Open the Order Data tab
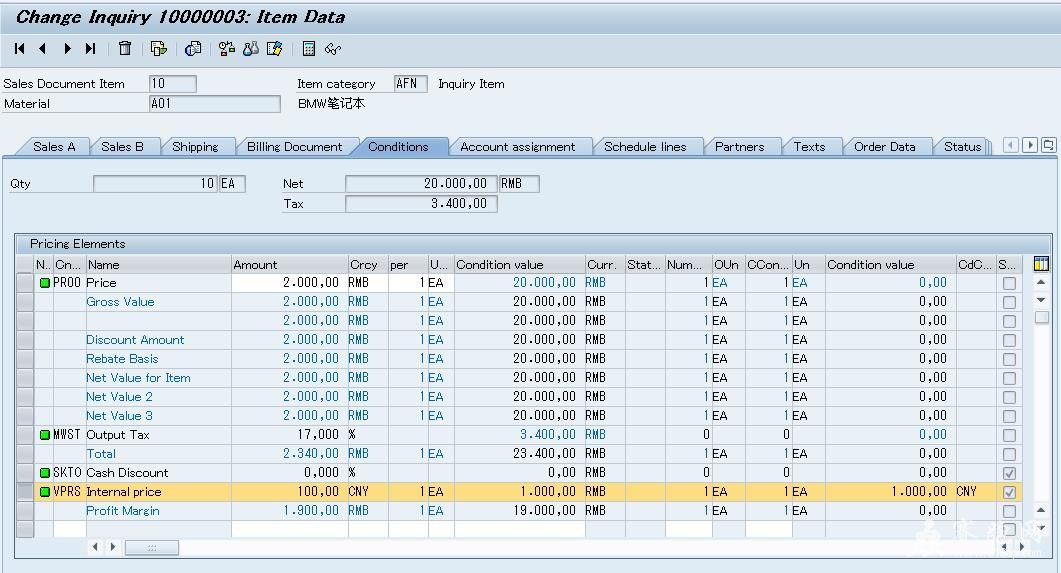The height and width of the screenshot is (573, 1061). [x=884, y=147]
